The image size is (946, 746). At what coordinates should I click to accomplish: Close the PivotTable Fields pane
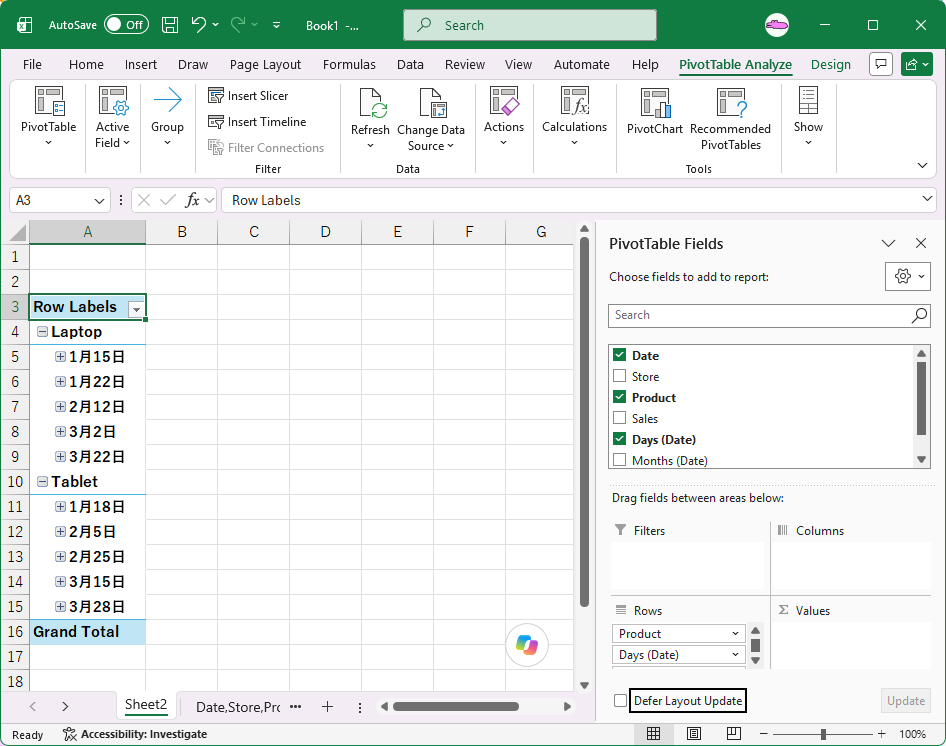tap(921, 243)
